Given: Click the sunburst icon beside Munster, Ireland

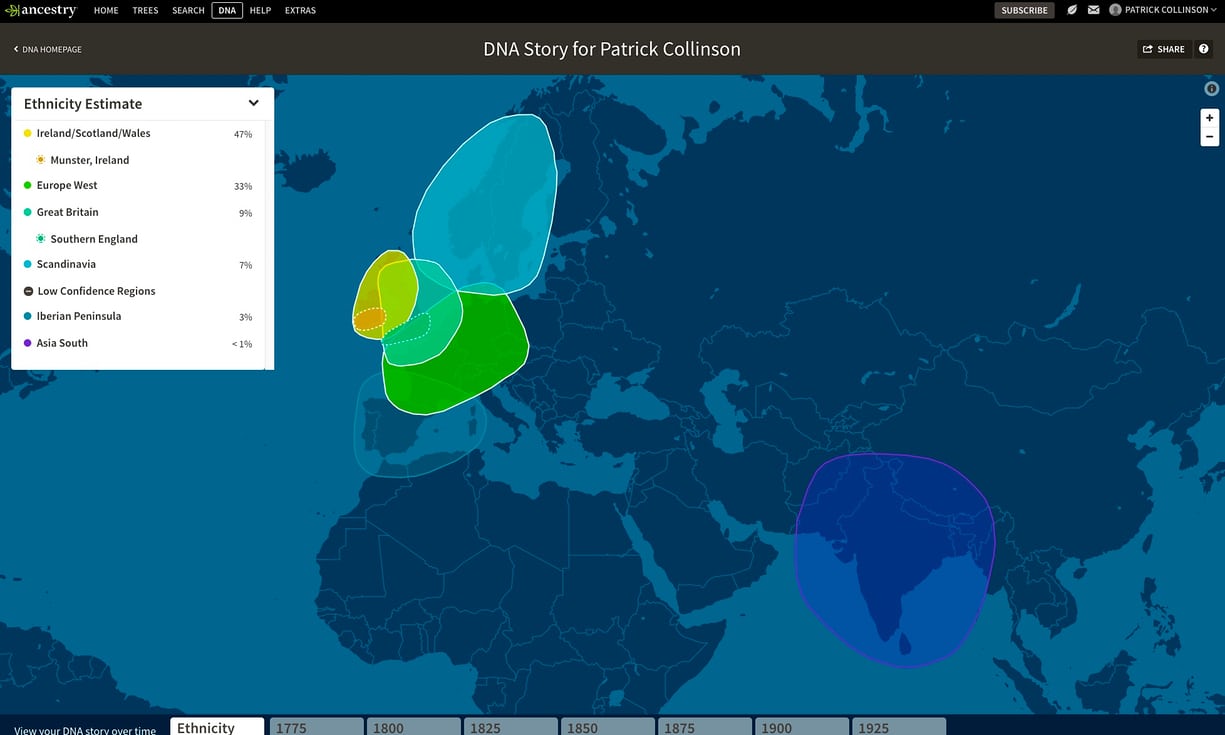Looking at the screenshot, I should point(40,159).
